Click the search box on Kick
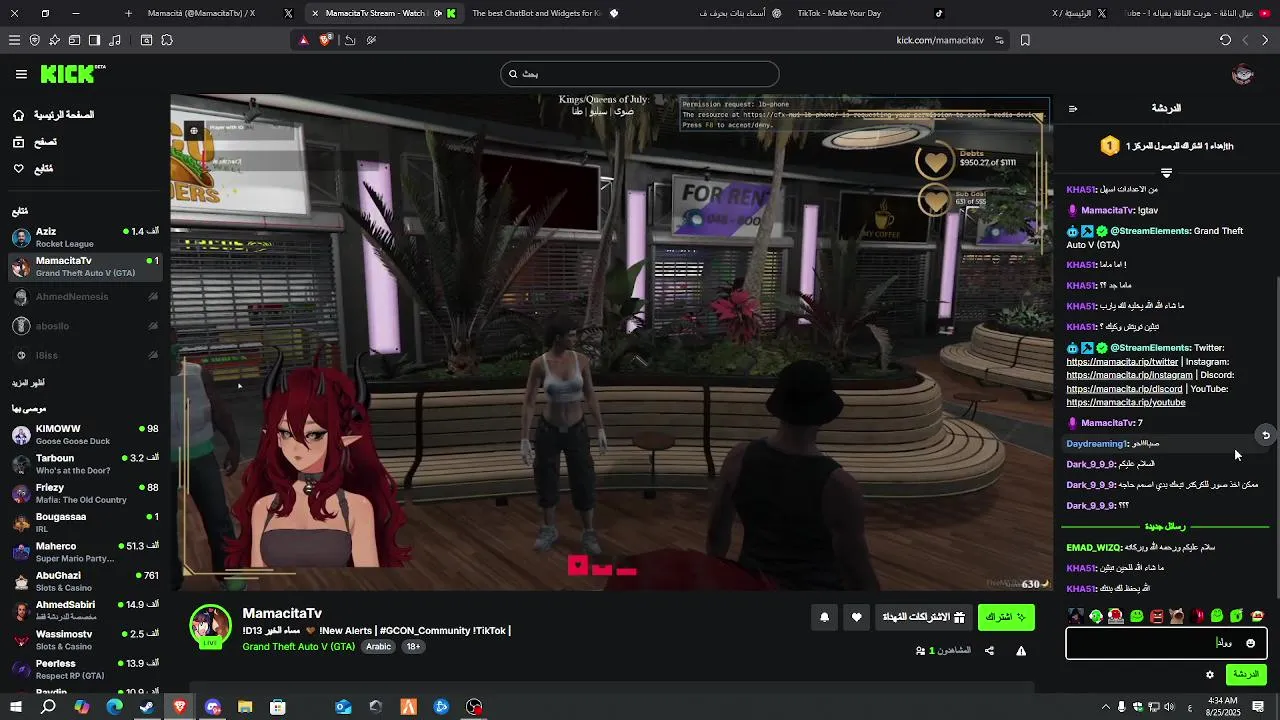This screenshot has height=720, width=1280. pyautogui.click(x=640, y=74)
